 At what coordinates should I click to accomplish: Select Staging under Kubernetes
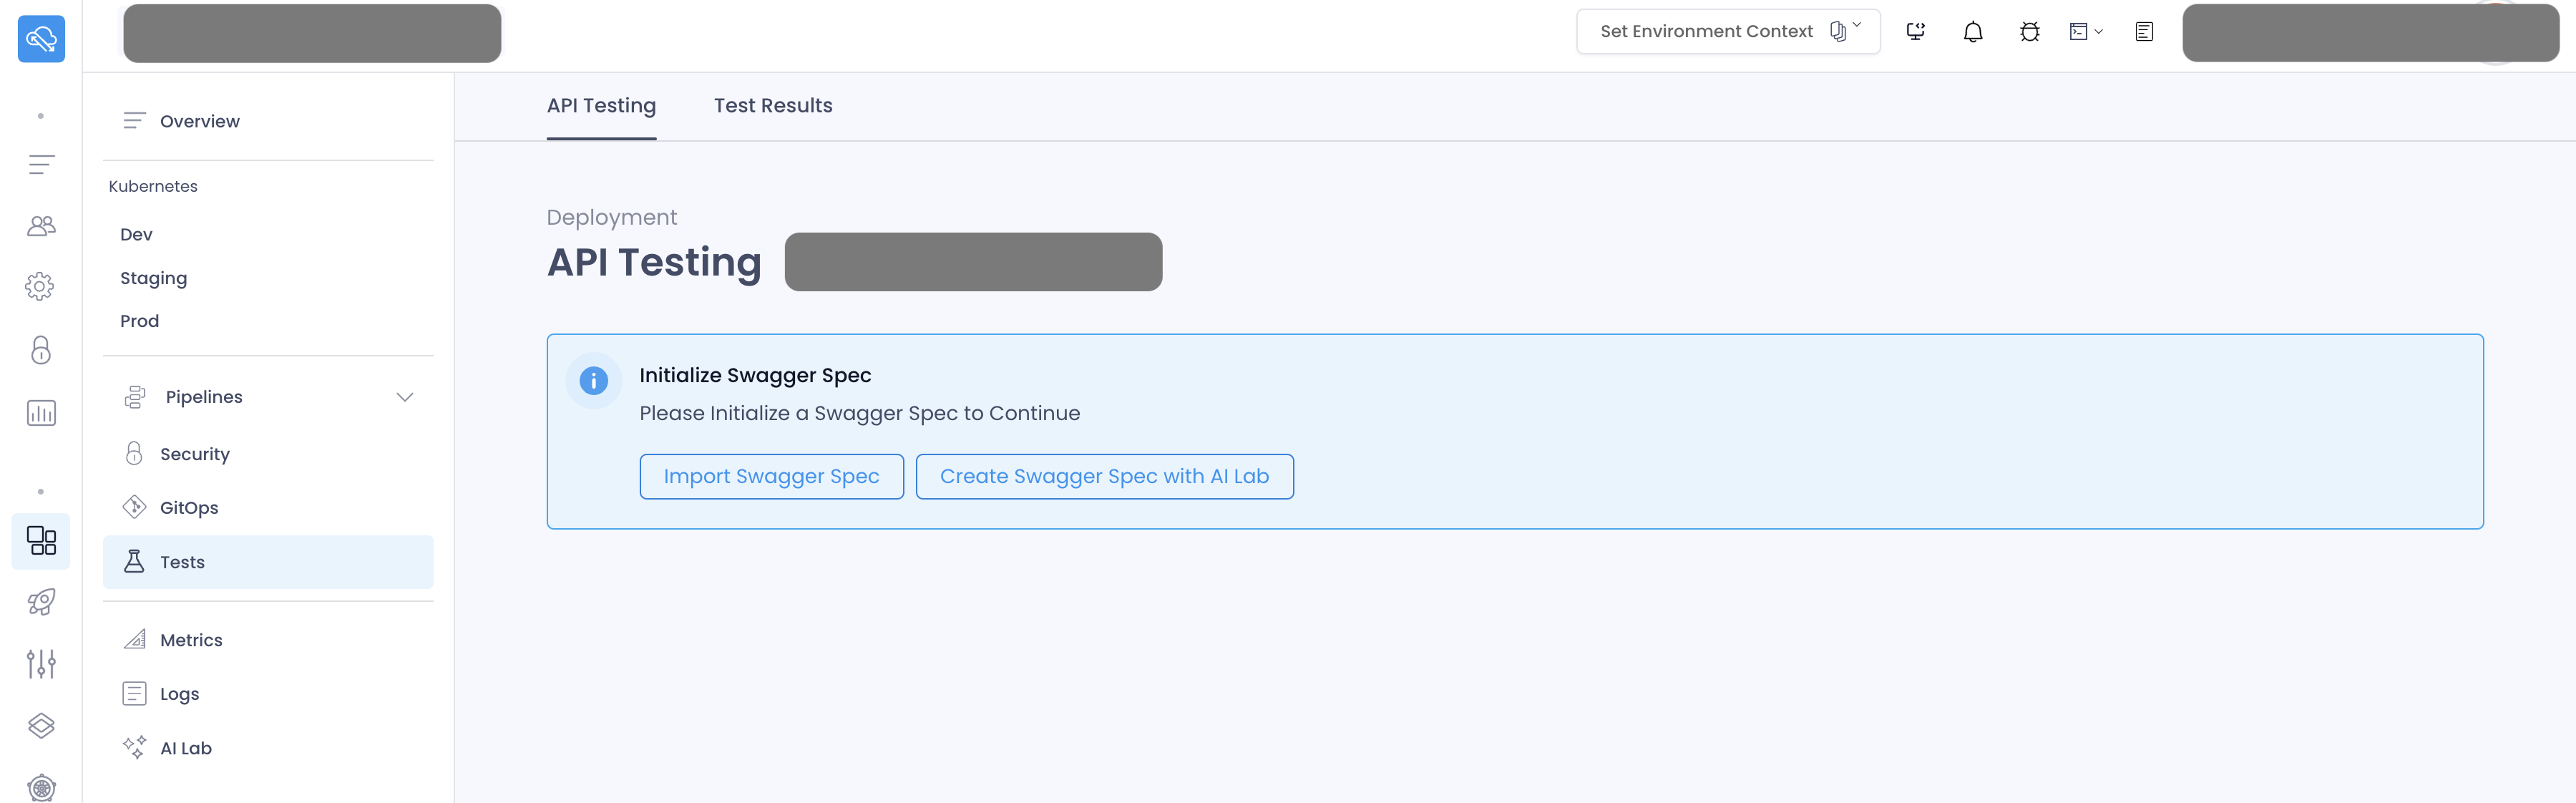tap(154, 278)
